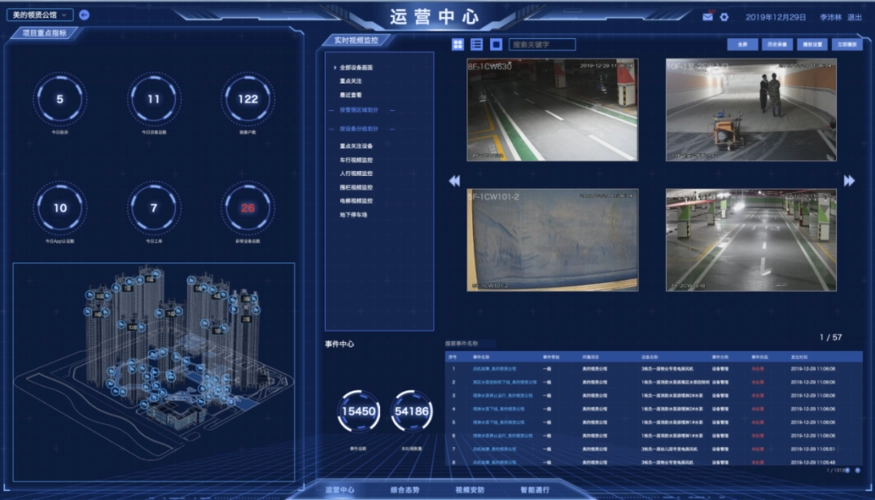This screenshot has height=500, width=875.
Task: Click the event name search field
Action: tap(480, 342)
